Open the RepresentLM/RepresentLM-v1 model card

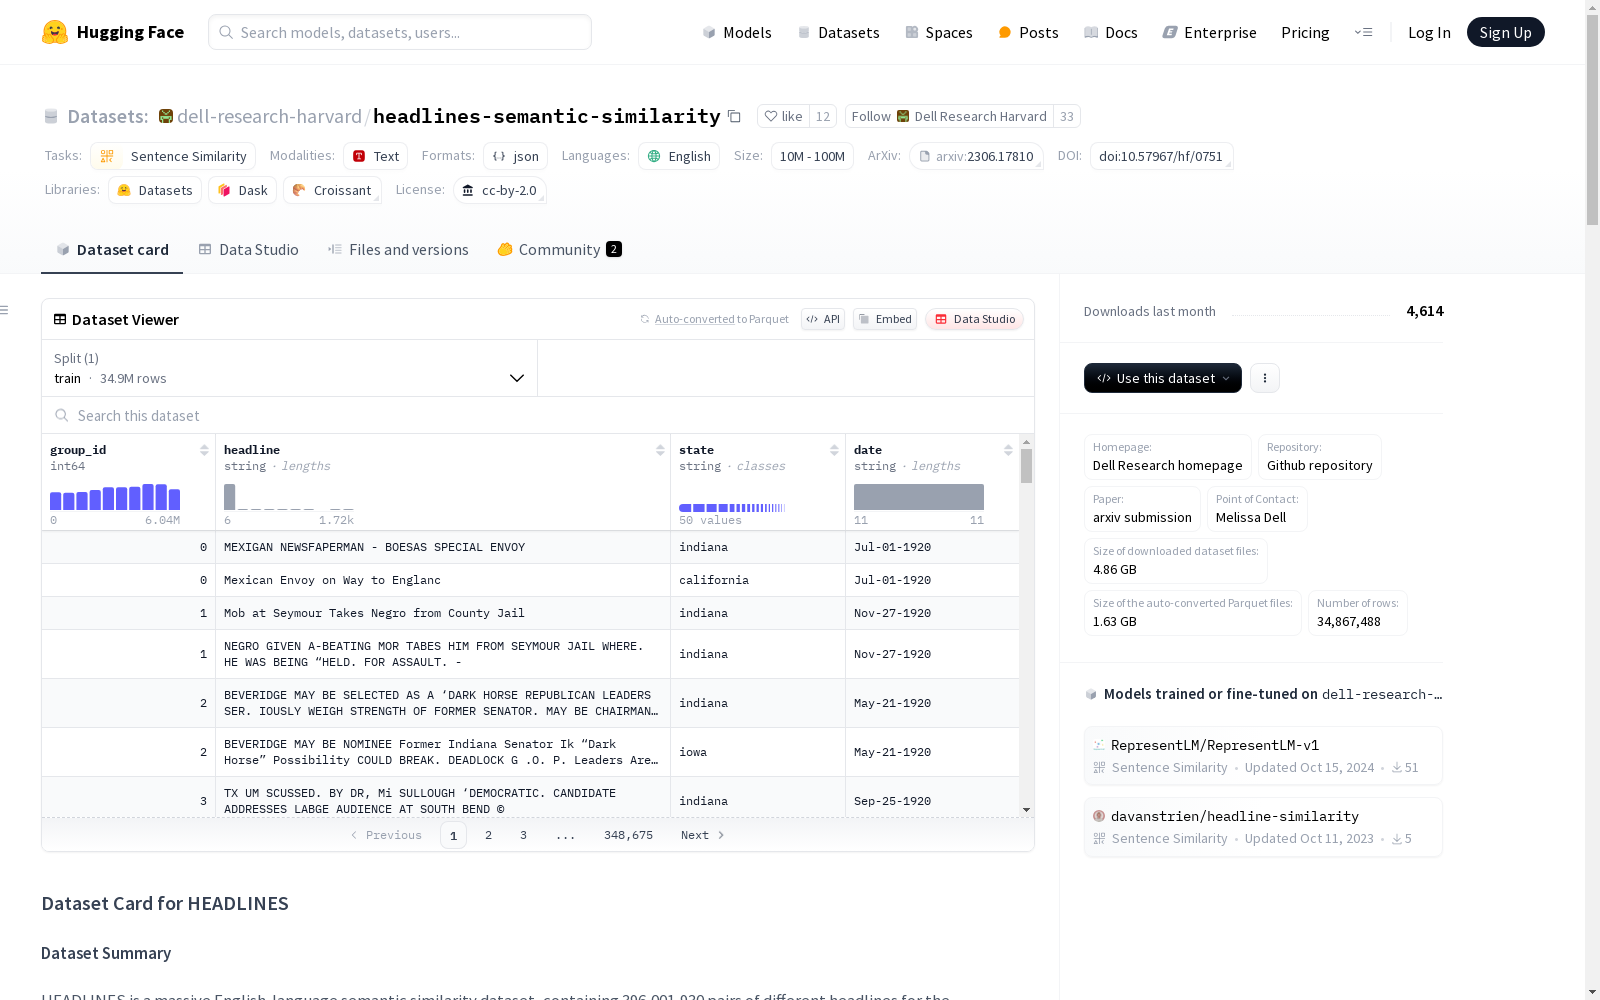point(1263,756)
